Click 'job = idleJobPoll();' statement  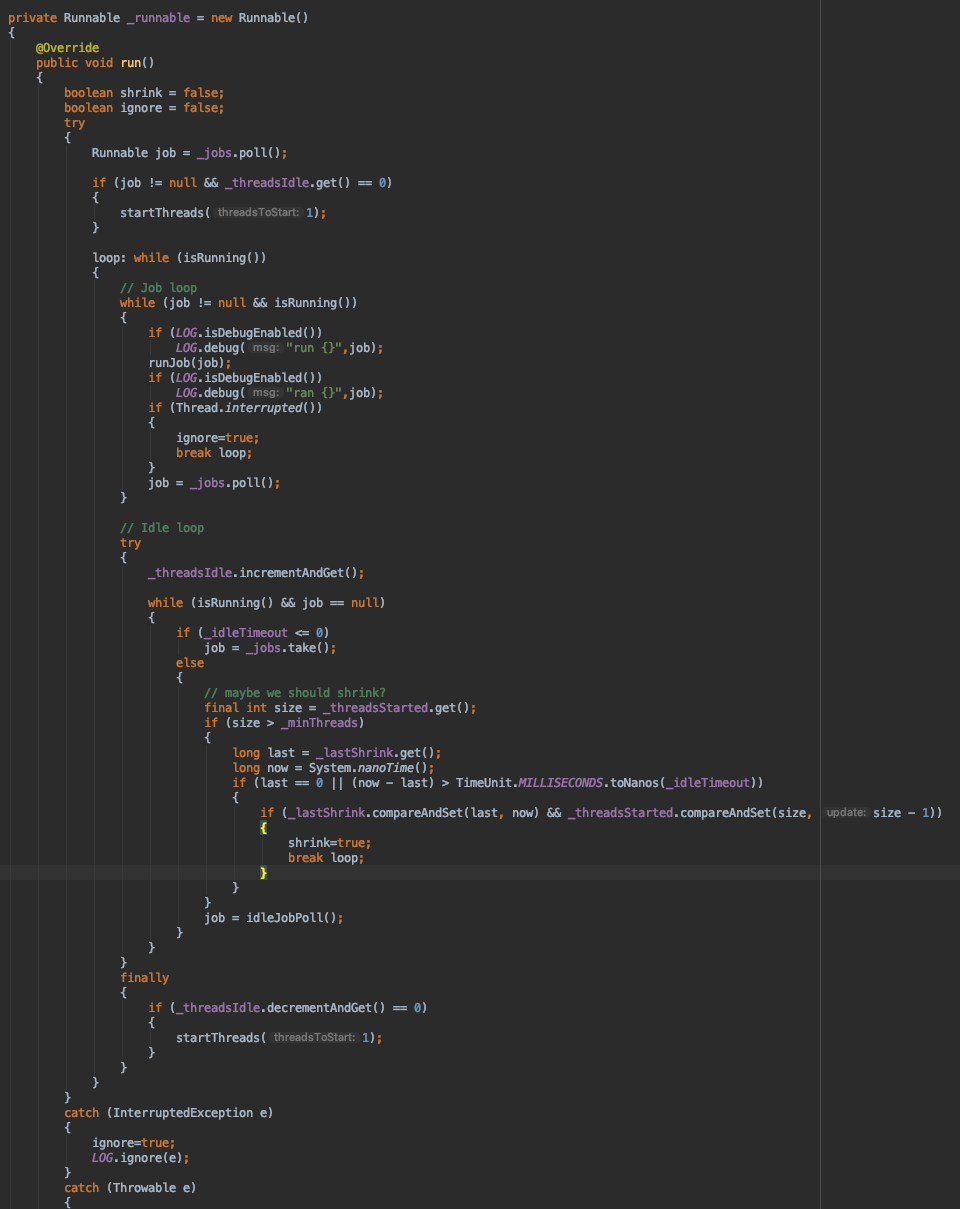274,918
